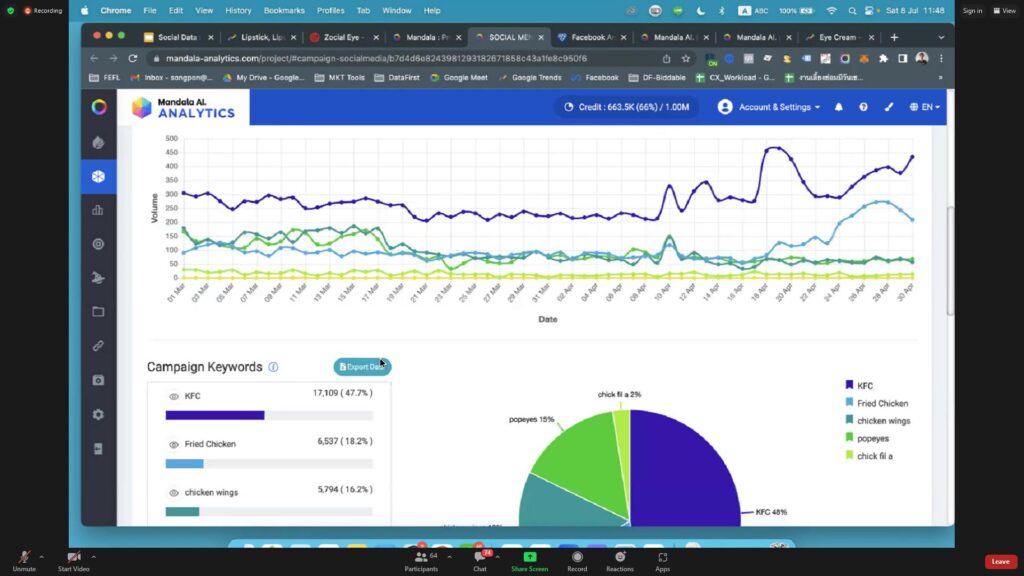
Task: Click the Mandala colorful ring logo icon
Action: [99, 107]
